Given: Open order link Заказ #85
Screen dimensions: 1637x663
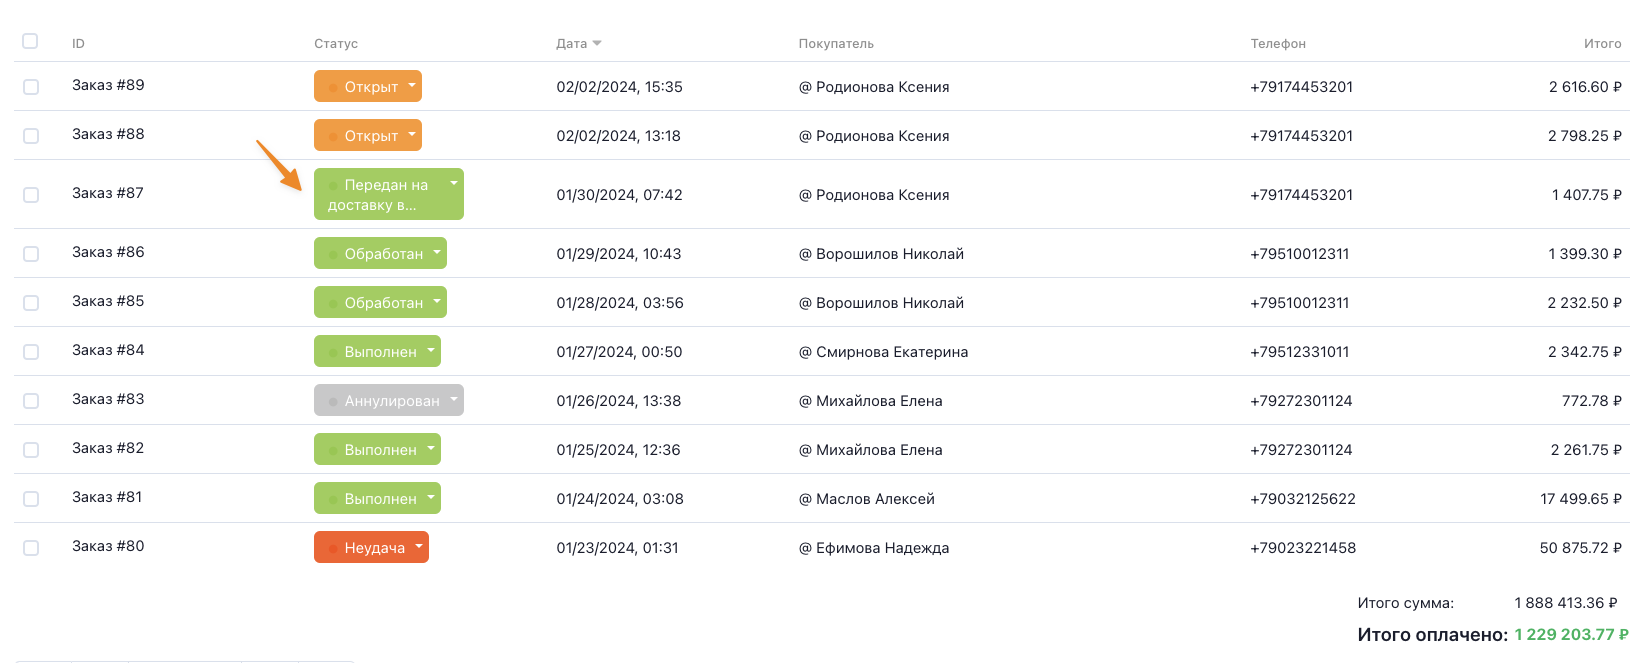Looking at the screenshot, I should 108,301.
